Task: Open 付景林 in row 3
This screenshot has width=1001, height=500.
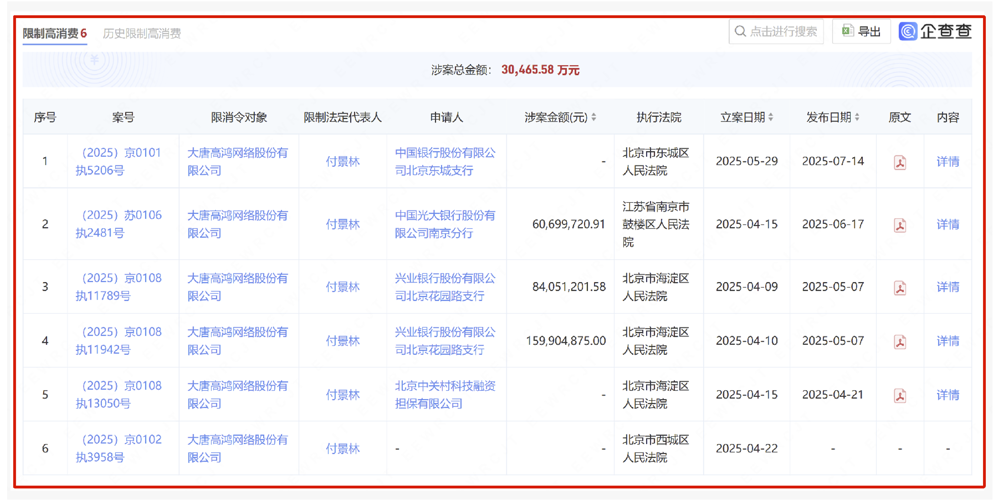Action: coord(343,287)
